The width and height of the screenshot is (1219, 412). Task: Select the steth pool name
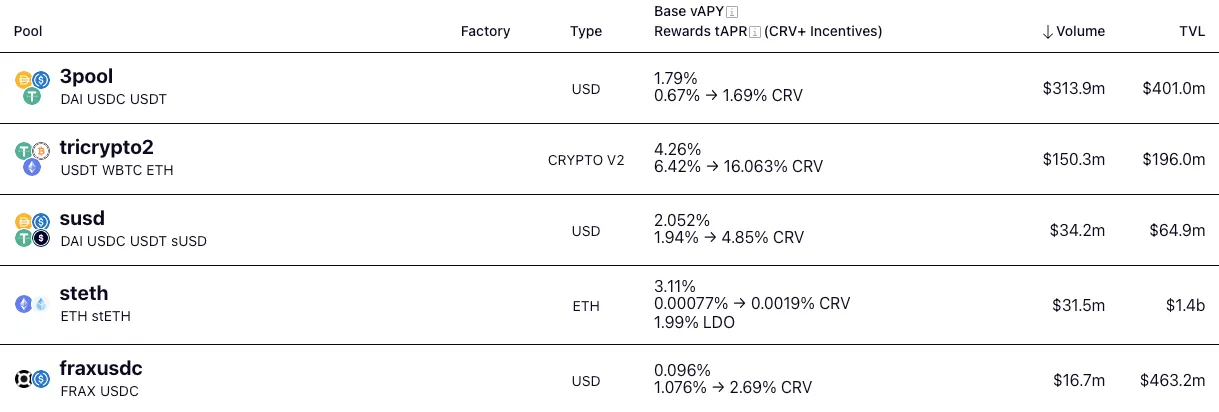84,293
